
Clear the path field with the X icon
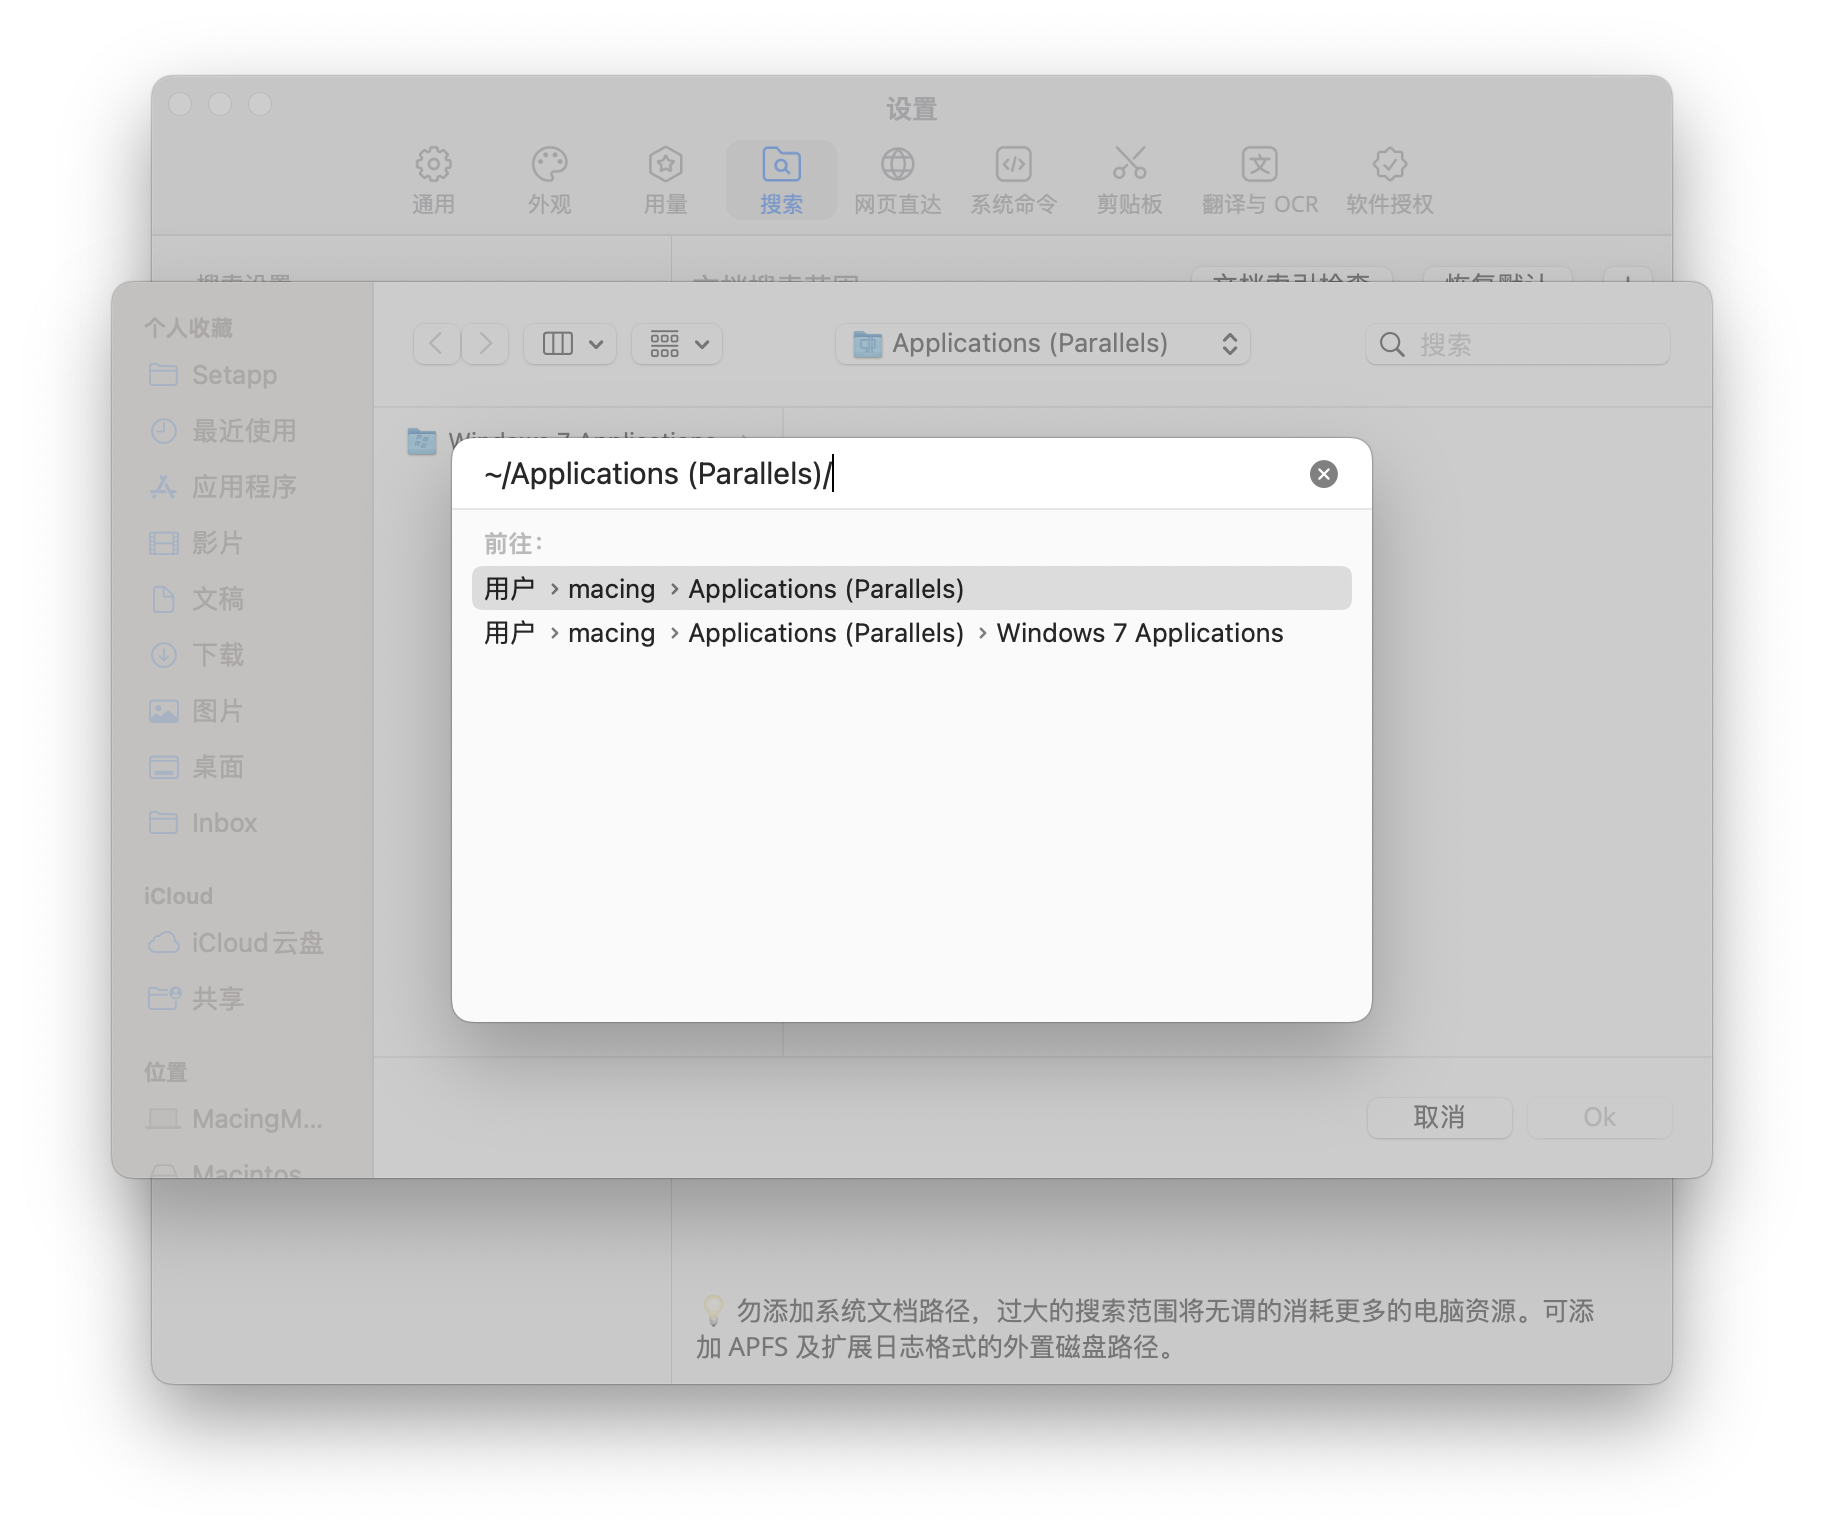(1323, 474)
